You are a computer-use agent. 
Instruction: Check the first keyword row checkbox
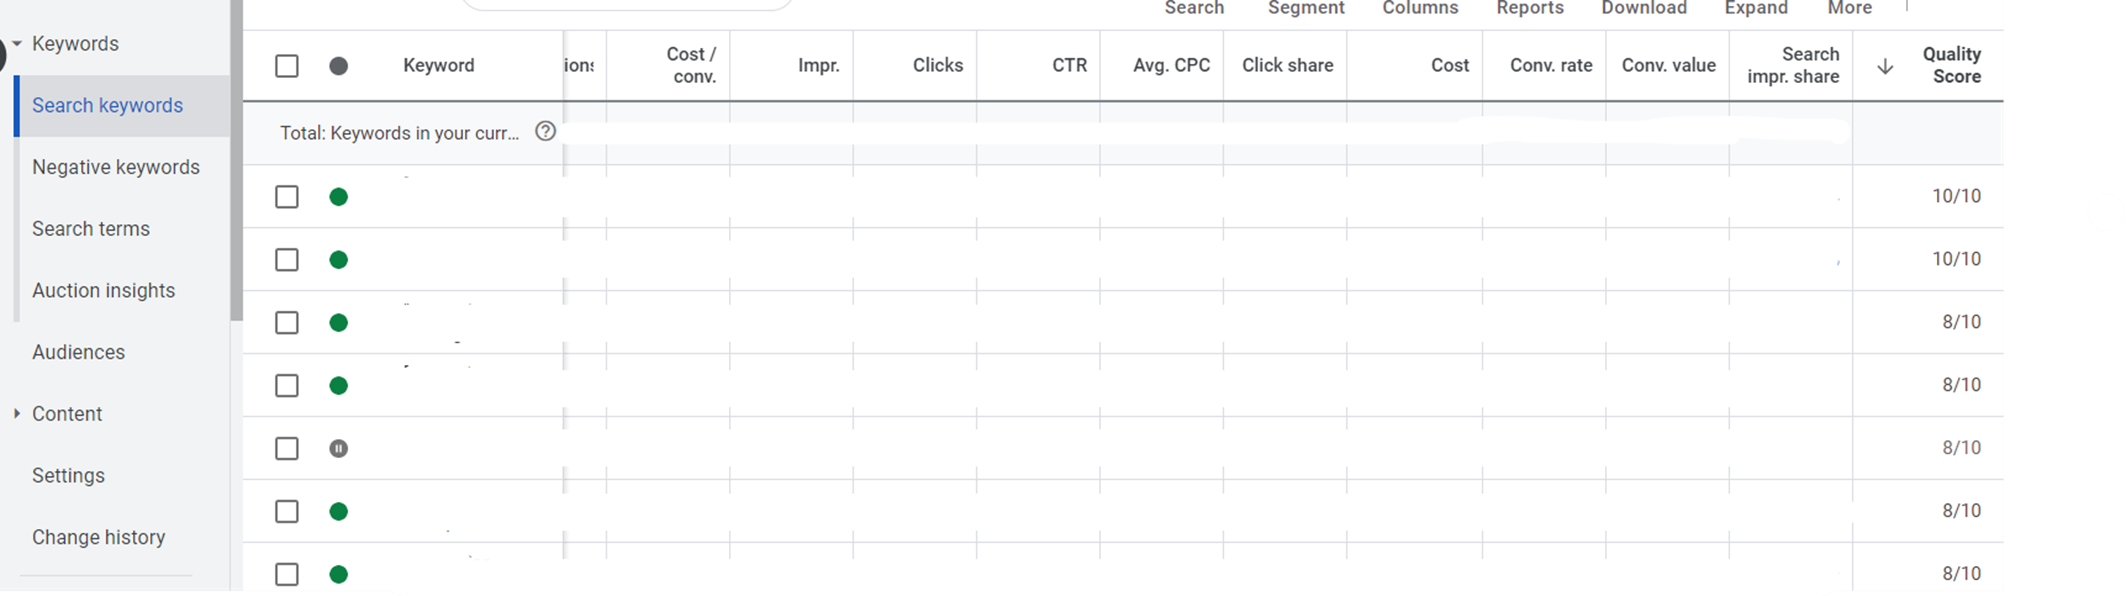click(x=287, y=197)
